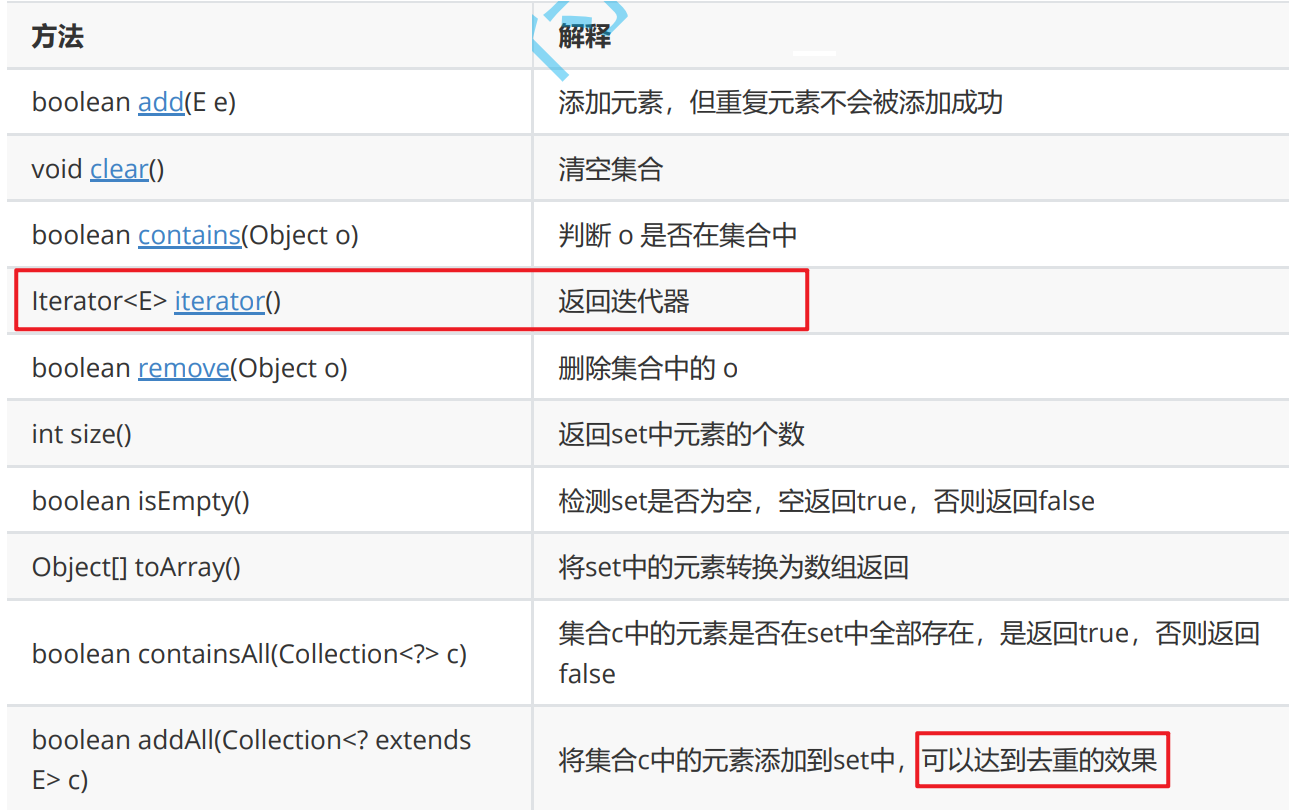
Task: Click the 返回迭代器 description text
Action: tap(624, 301)
